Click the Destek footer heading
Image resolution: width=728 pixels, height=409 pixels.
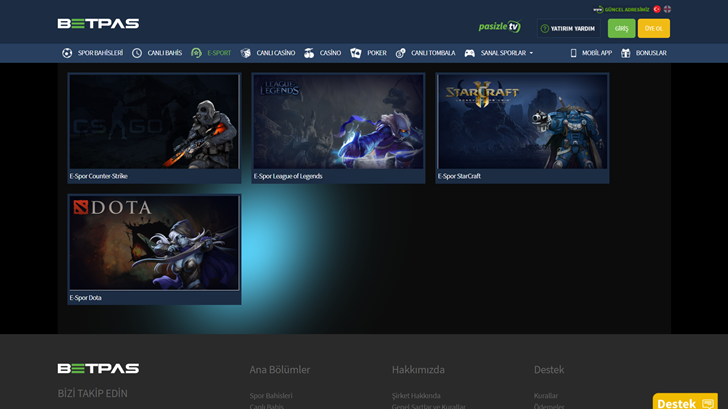click(x=549, y=370)
